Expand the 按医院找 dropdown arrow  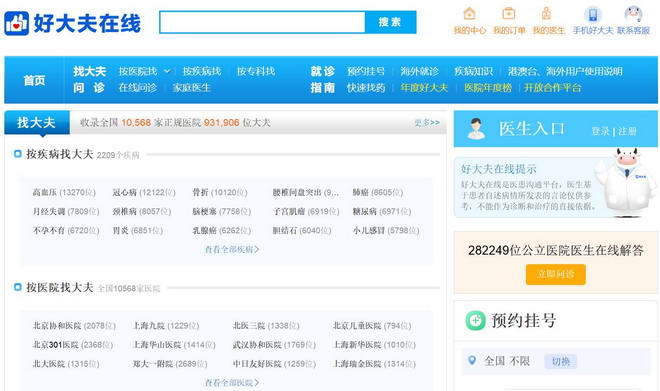[x=167, y=71]
